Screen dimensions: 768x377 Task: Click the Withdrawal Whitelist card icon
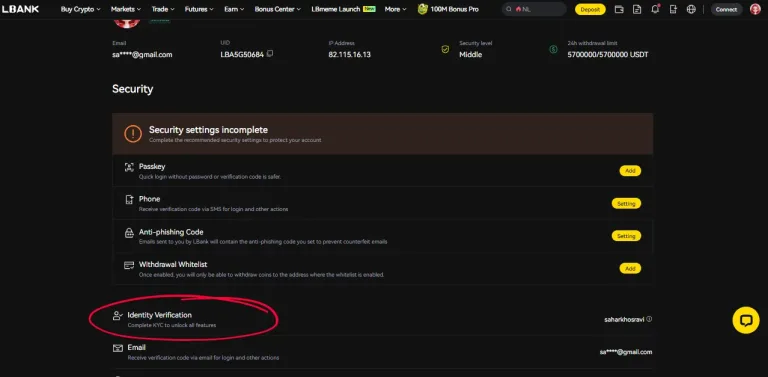point(129,265)
